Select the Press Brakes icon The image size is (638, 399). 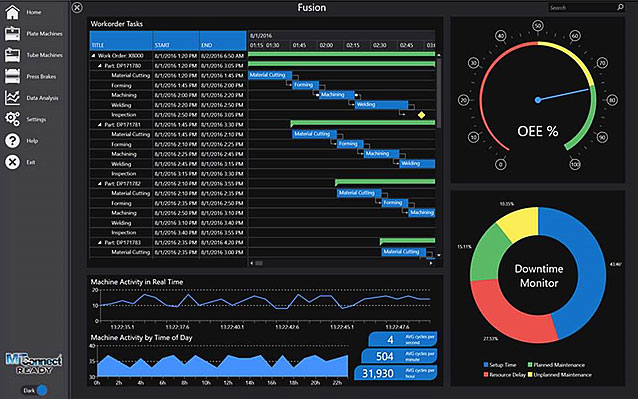click(12, 76)
